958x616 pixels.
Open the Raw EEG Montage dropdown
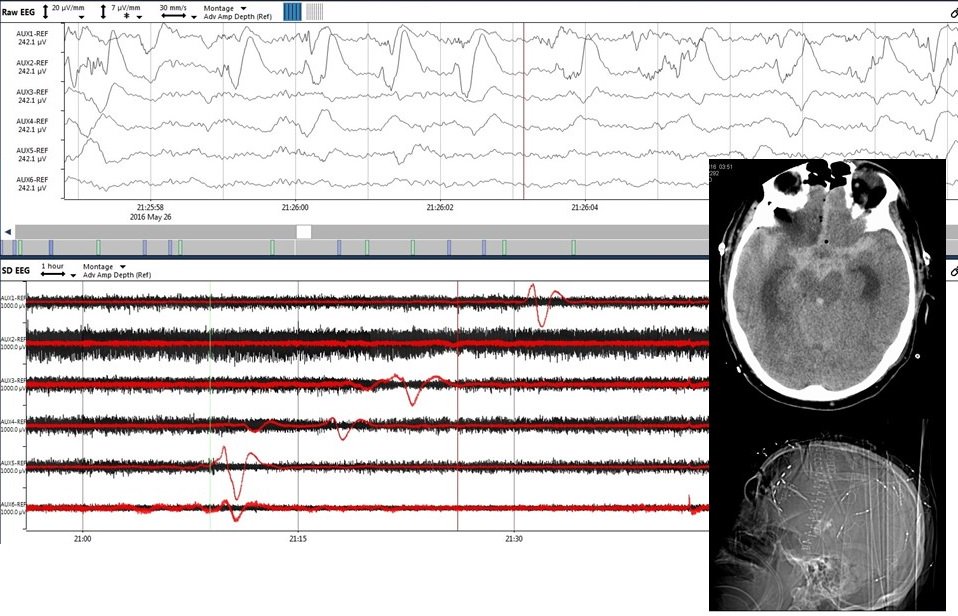243,9
